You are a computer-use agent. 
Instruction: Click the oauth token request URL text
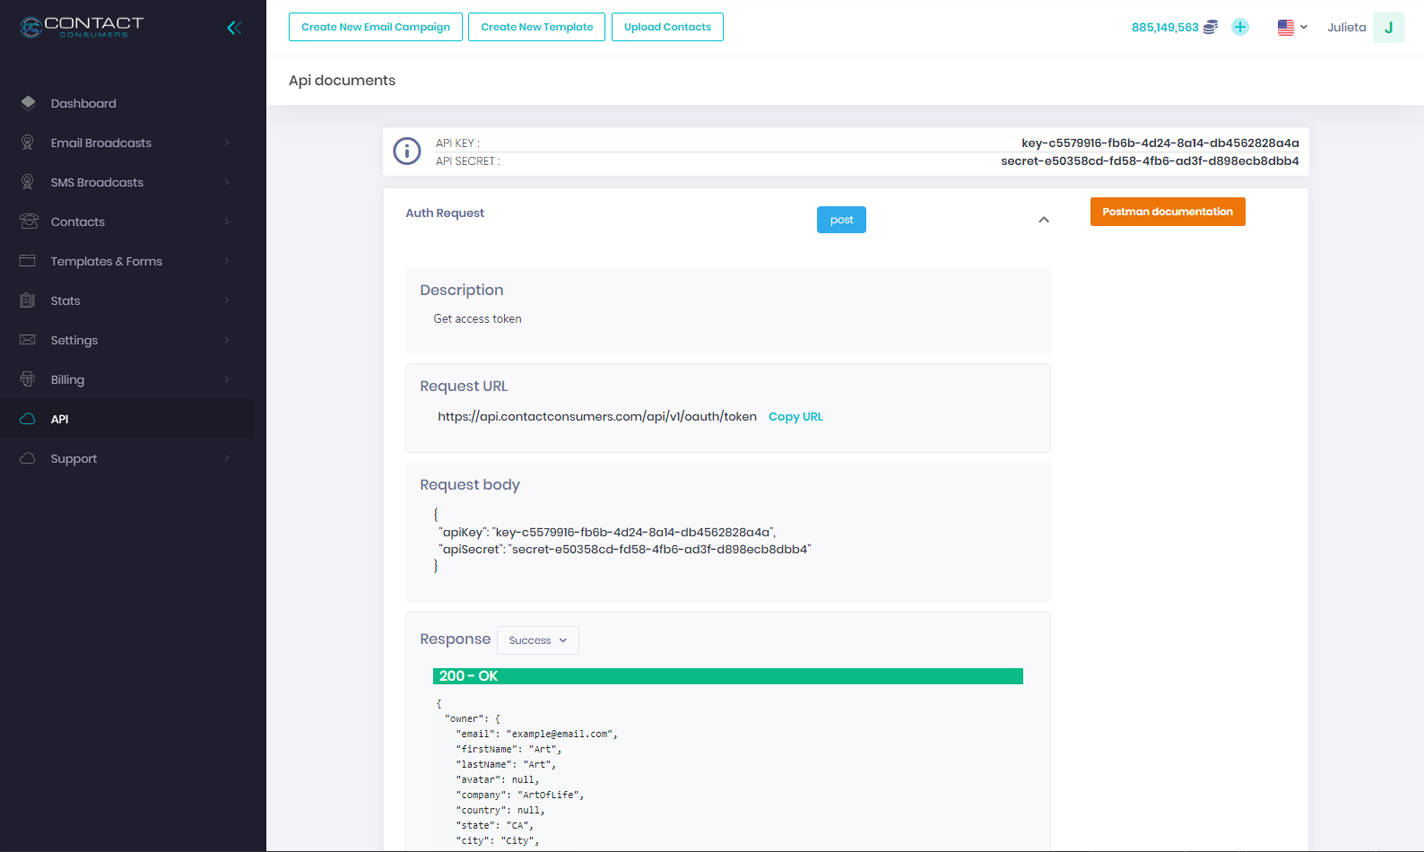pyautogui.click(x=597, y=417)
